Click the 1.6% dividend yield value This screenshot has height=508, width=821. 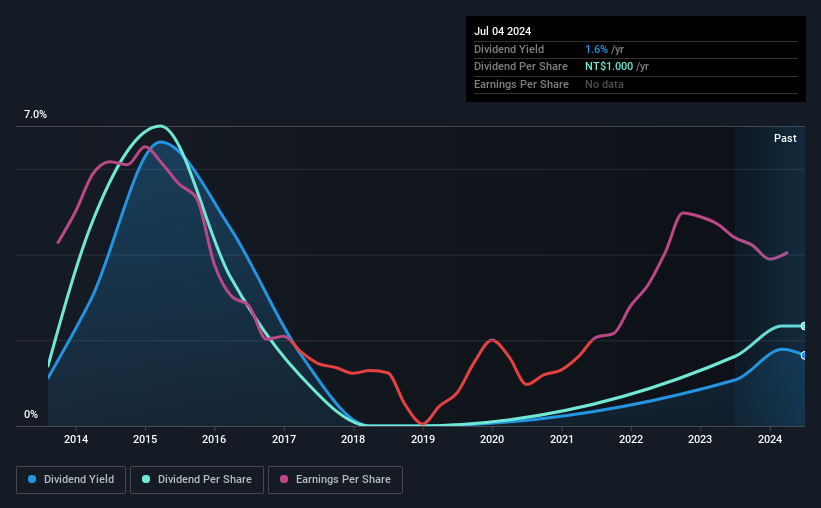596,49
